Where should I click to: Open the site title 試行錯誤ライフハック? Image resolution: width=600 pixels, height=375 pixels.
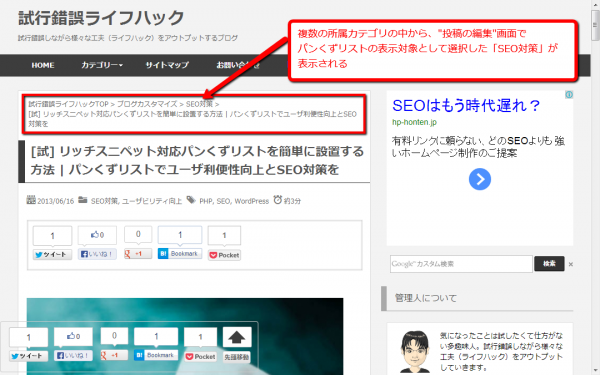[101, 18]
